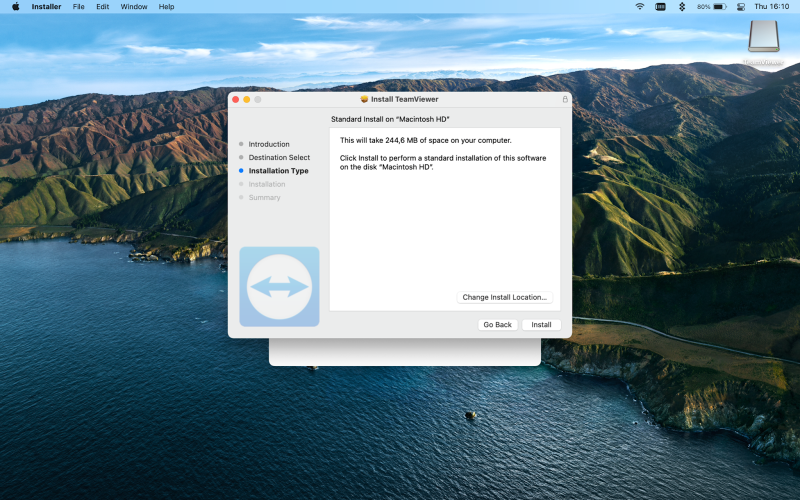Click the battery status icon
The height and width of the screenshot is (500, 800).
[712, 7]
